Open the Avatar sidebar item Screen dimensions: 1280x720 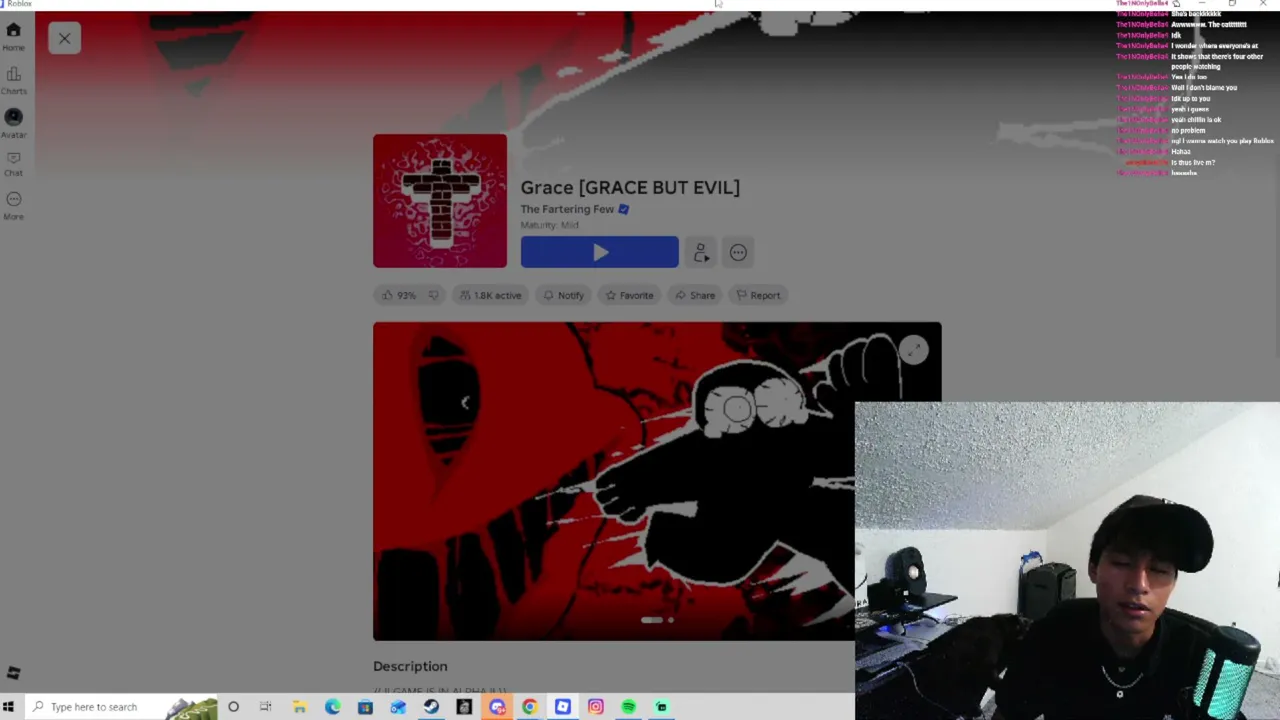click(13, 123)
